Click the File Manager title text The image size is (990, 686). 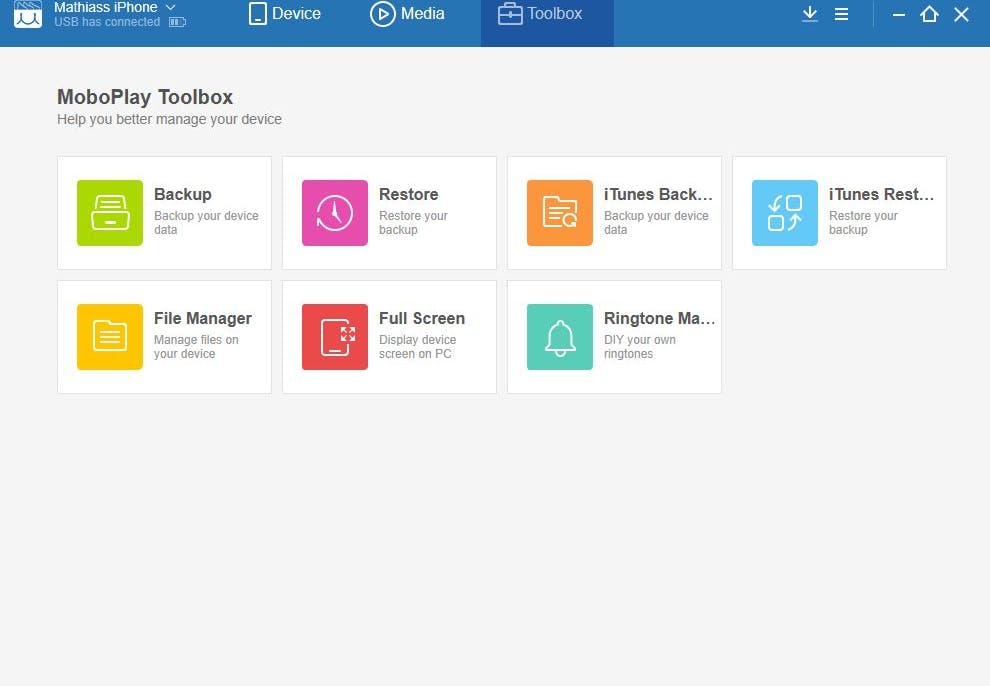pyautogui.click(x=203, y=319)
